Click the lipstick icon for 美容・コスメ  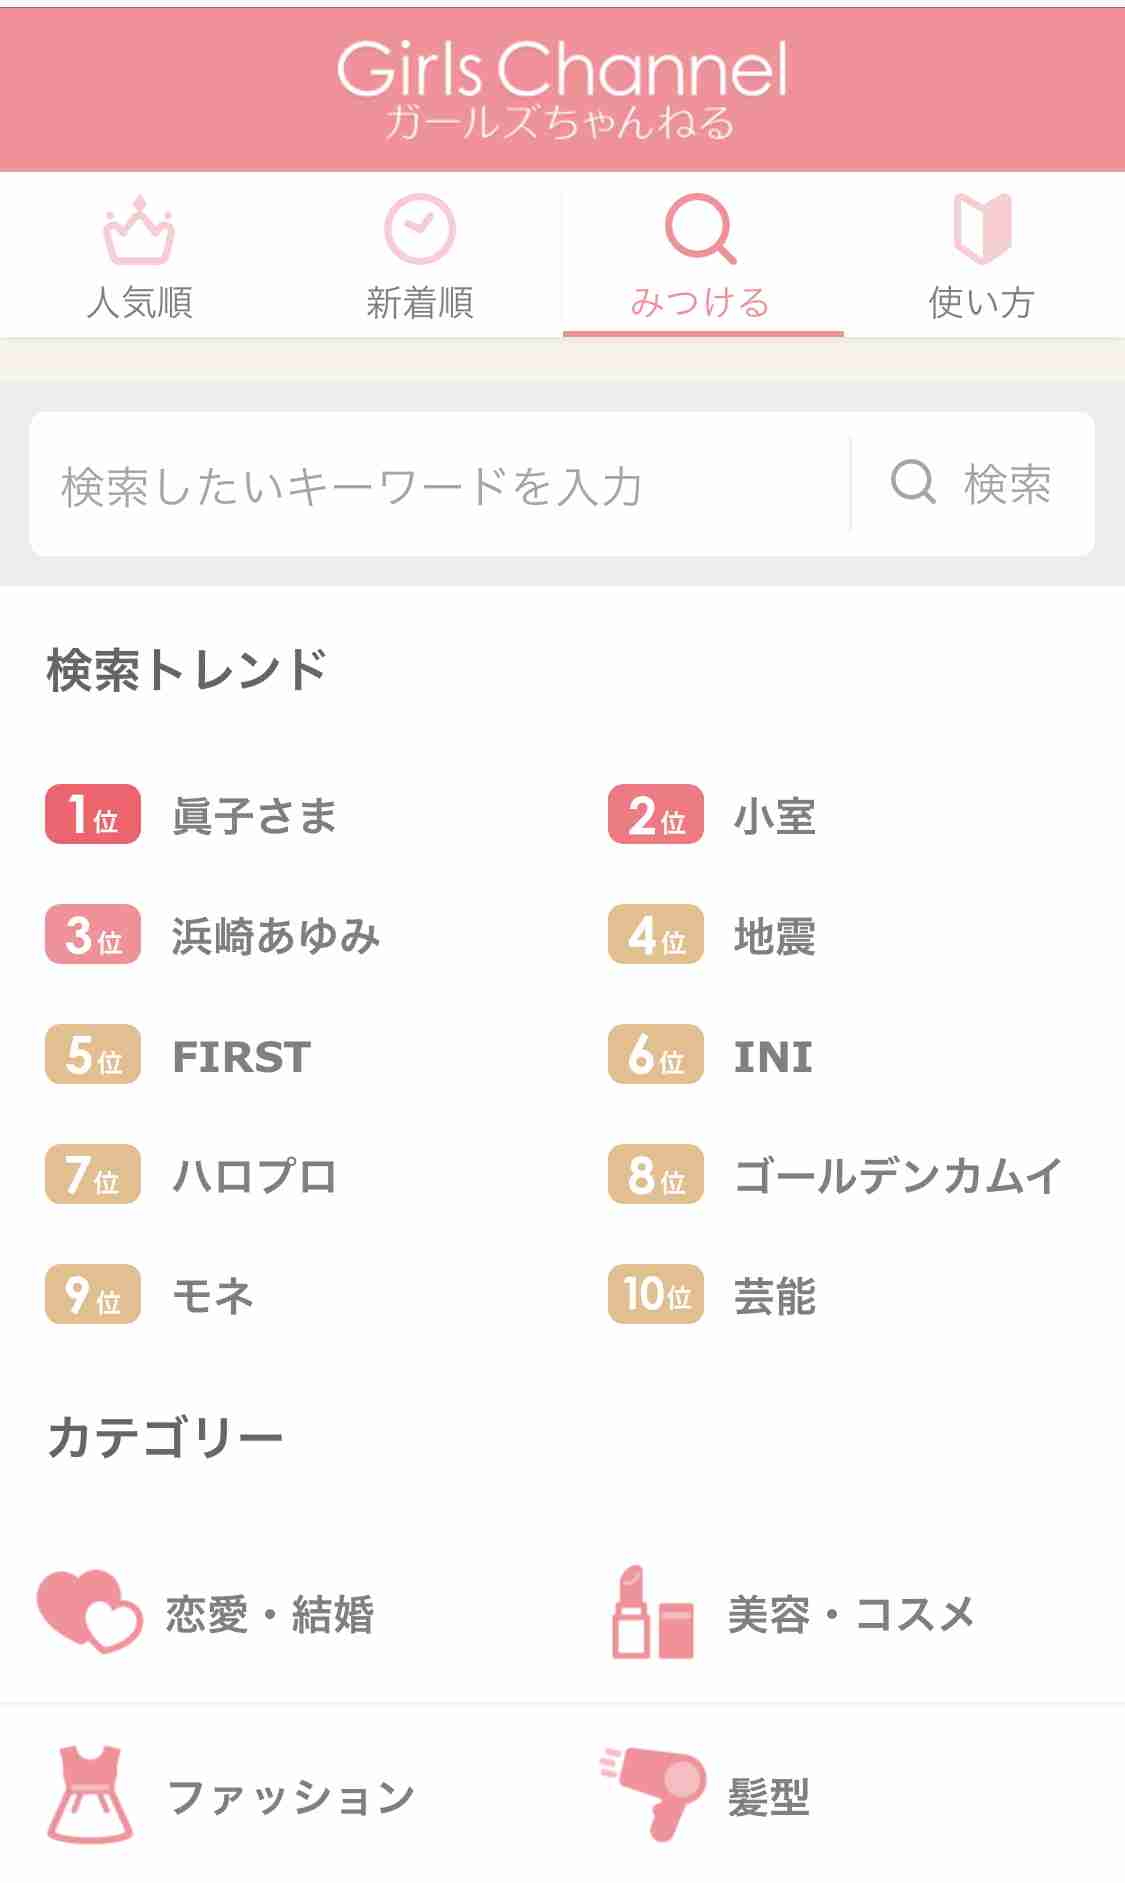point(653,1612)
